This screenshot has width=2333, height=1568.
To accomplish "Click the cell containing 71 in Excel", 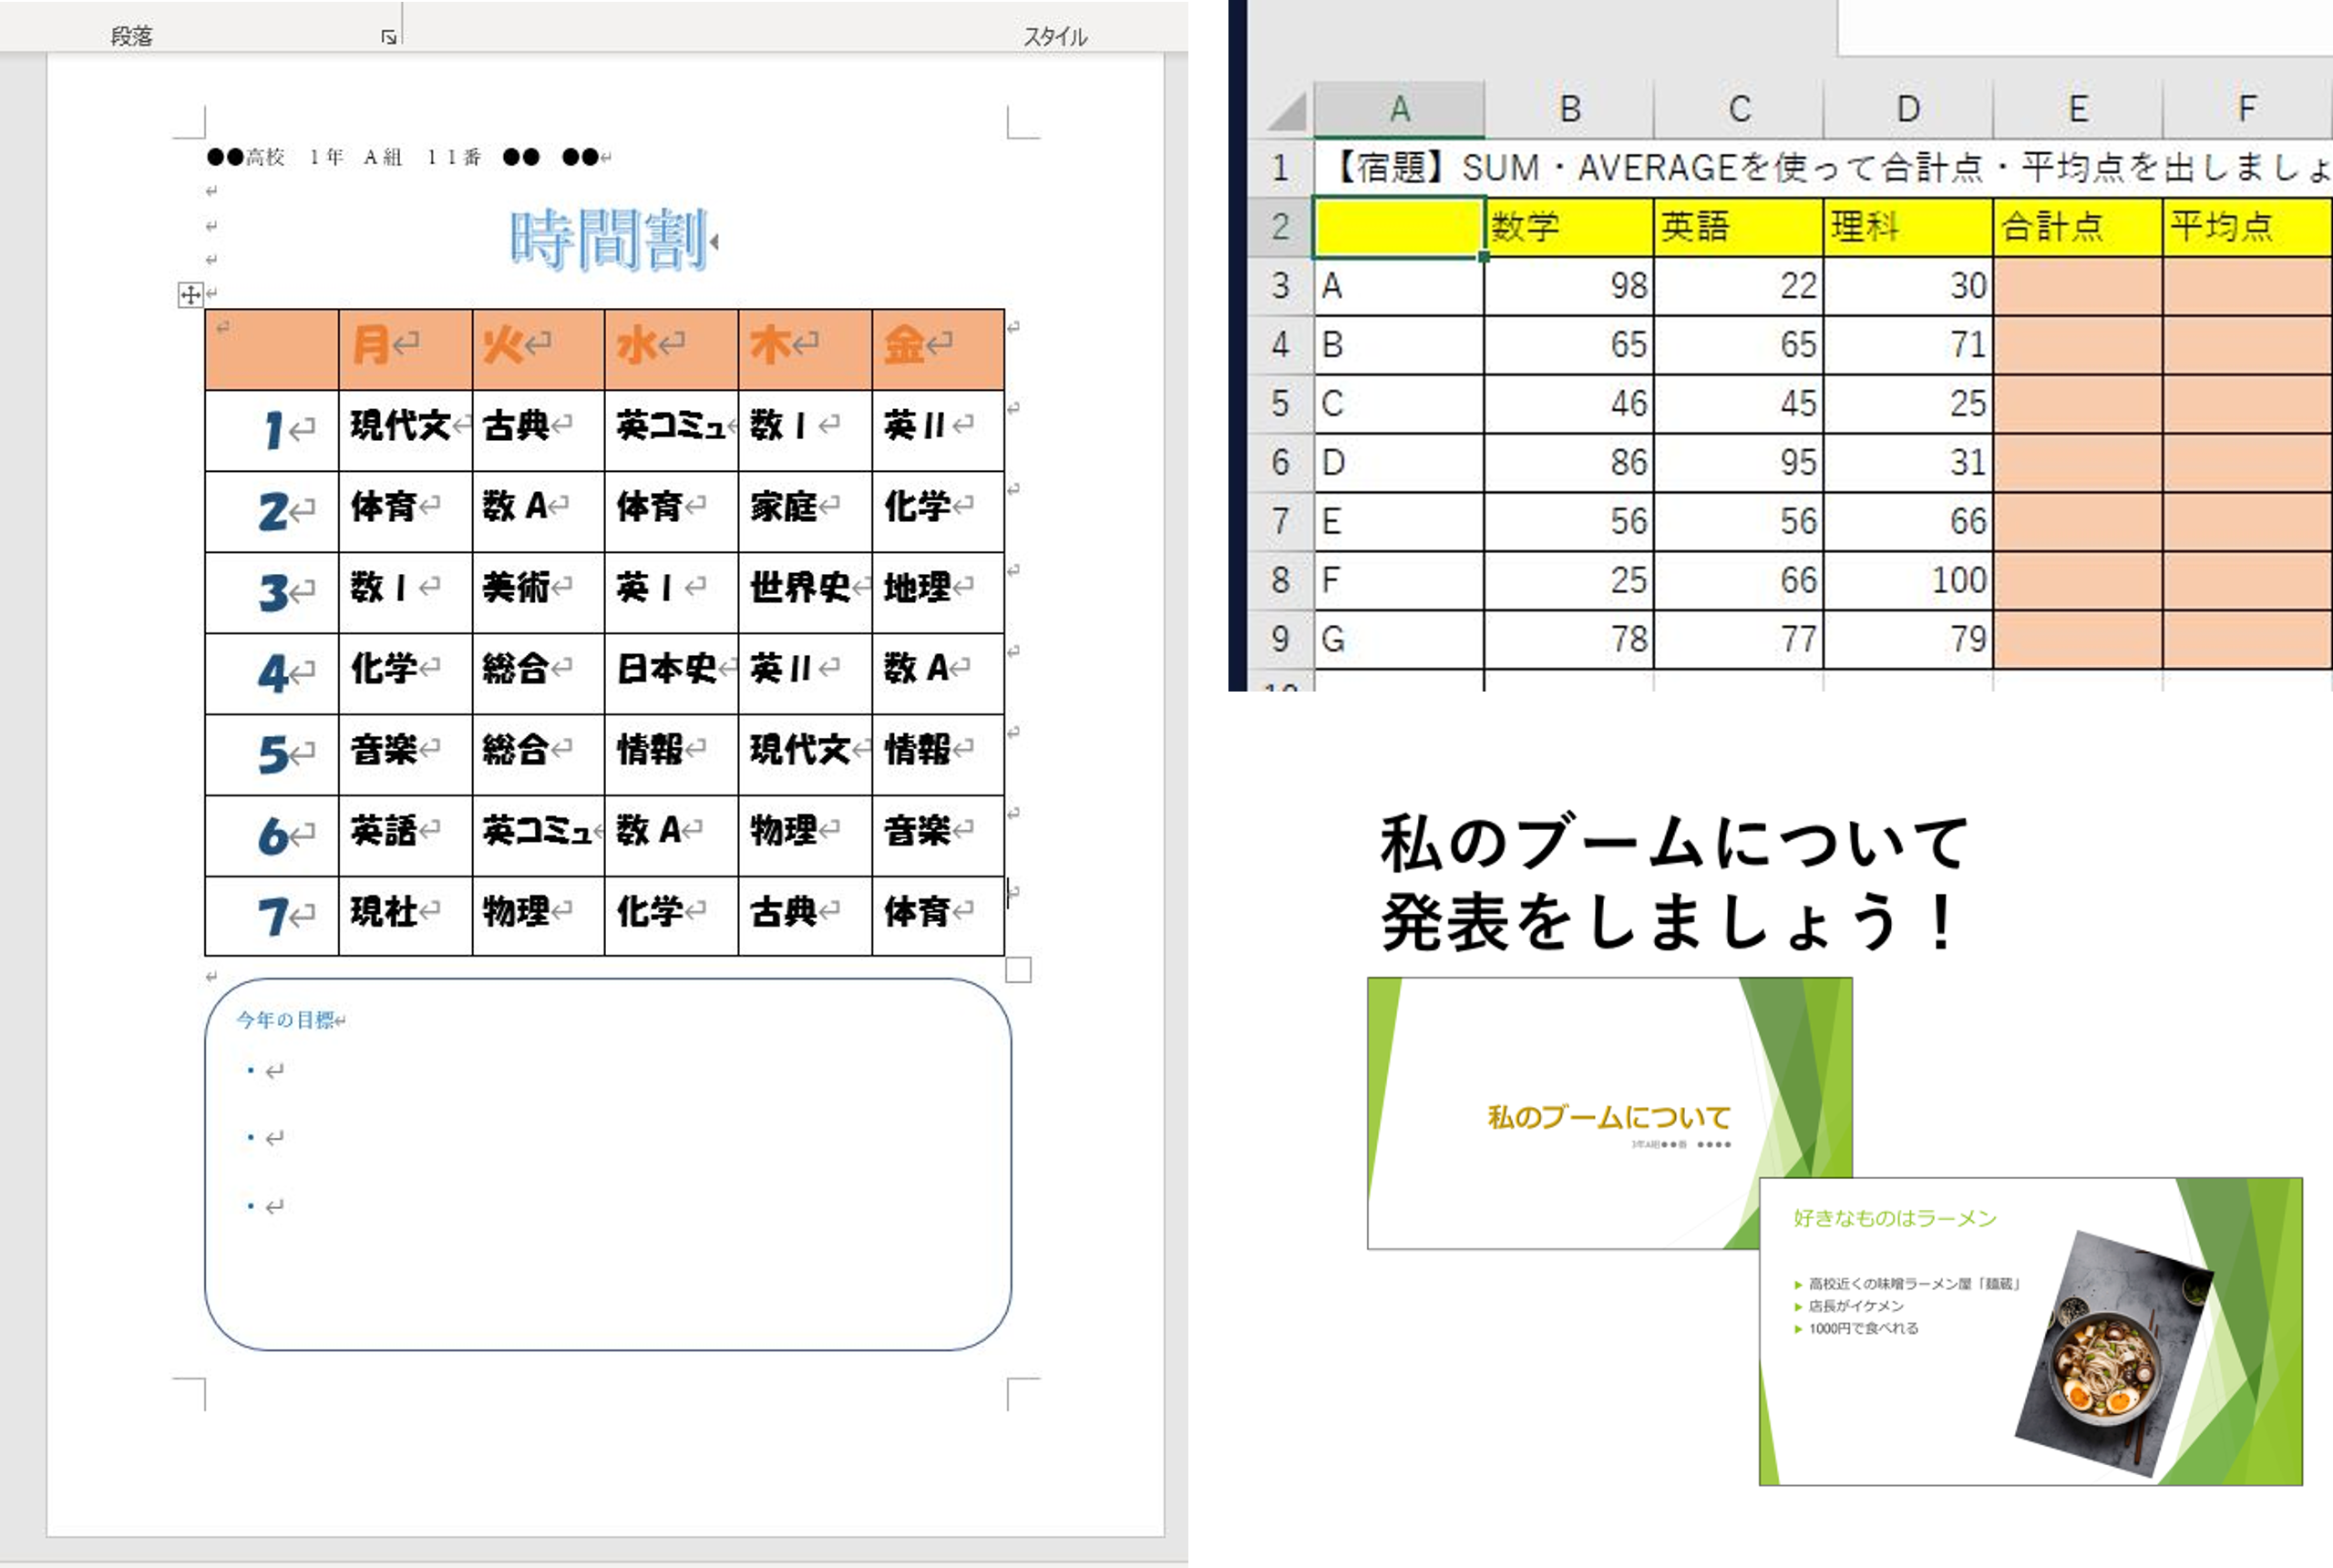I will tap(1908, 345).
